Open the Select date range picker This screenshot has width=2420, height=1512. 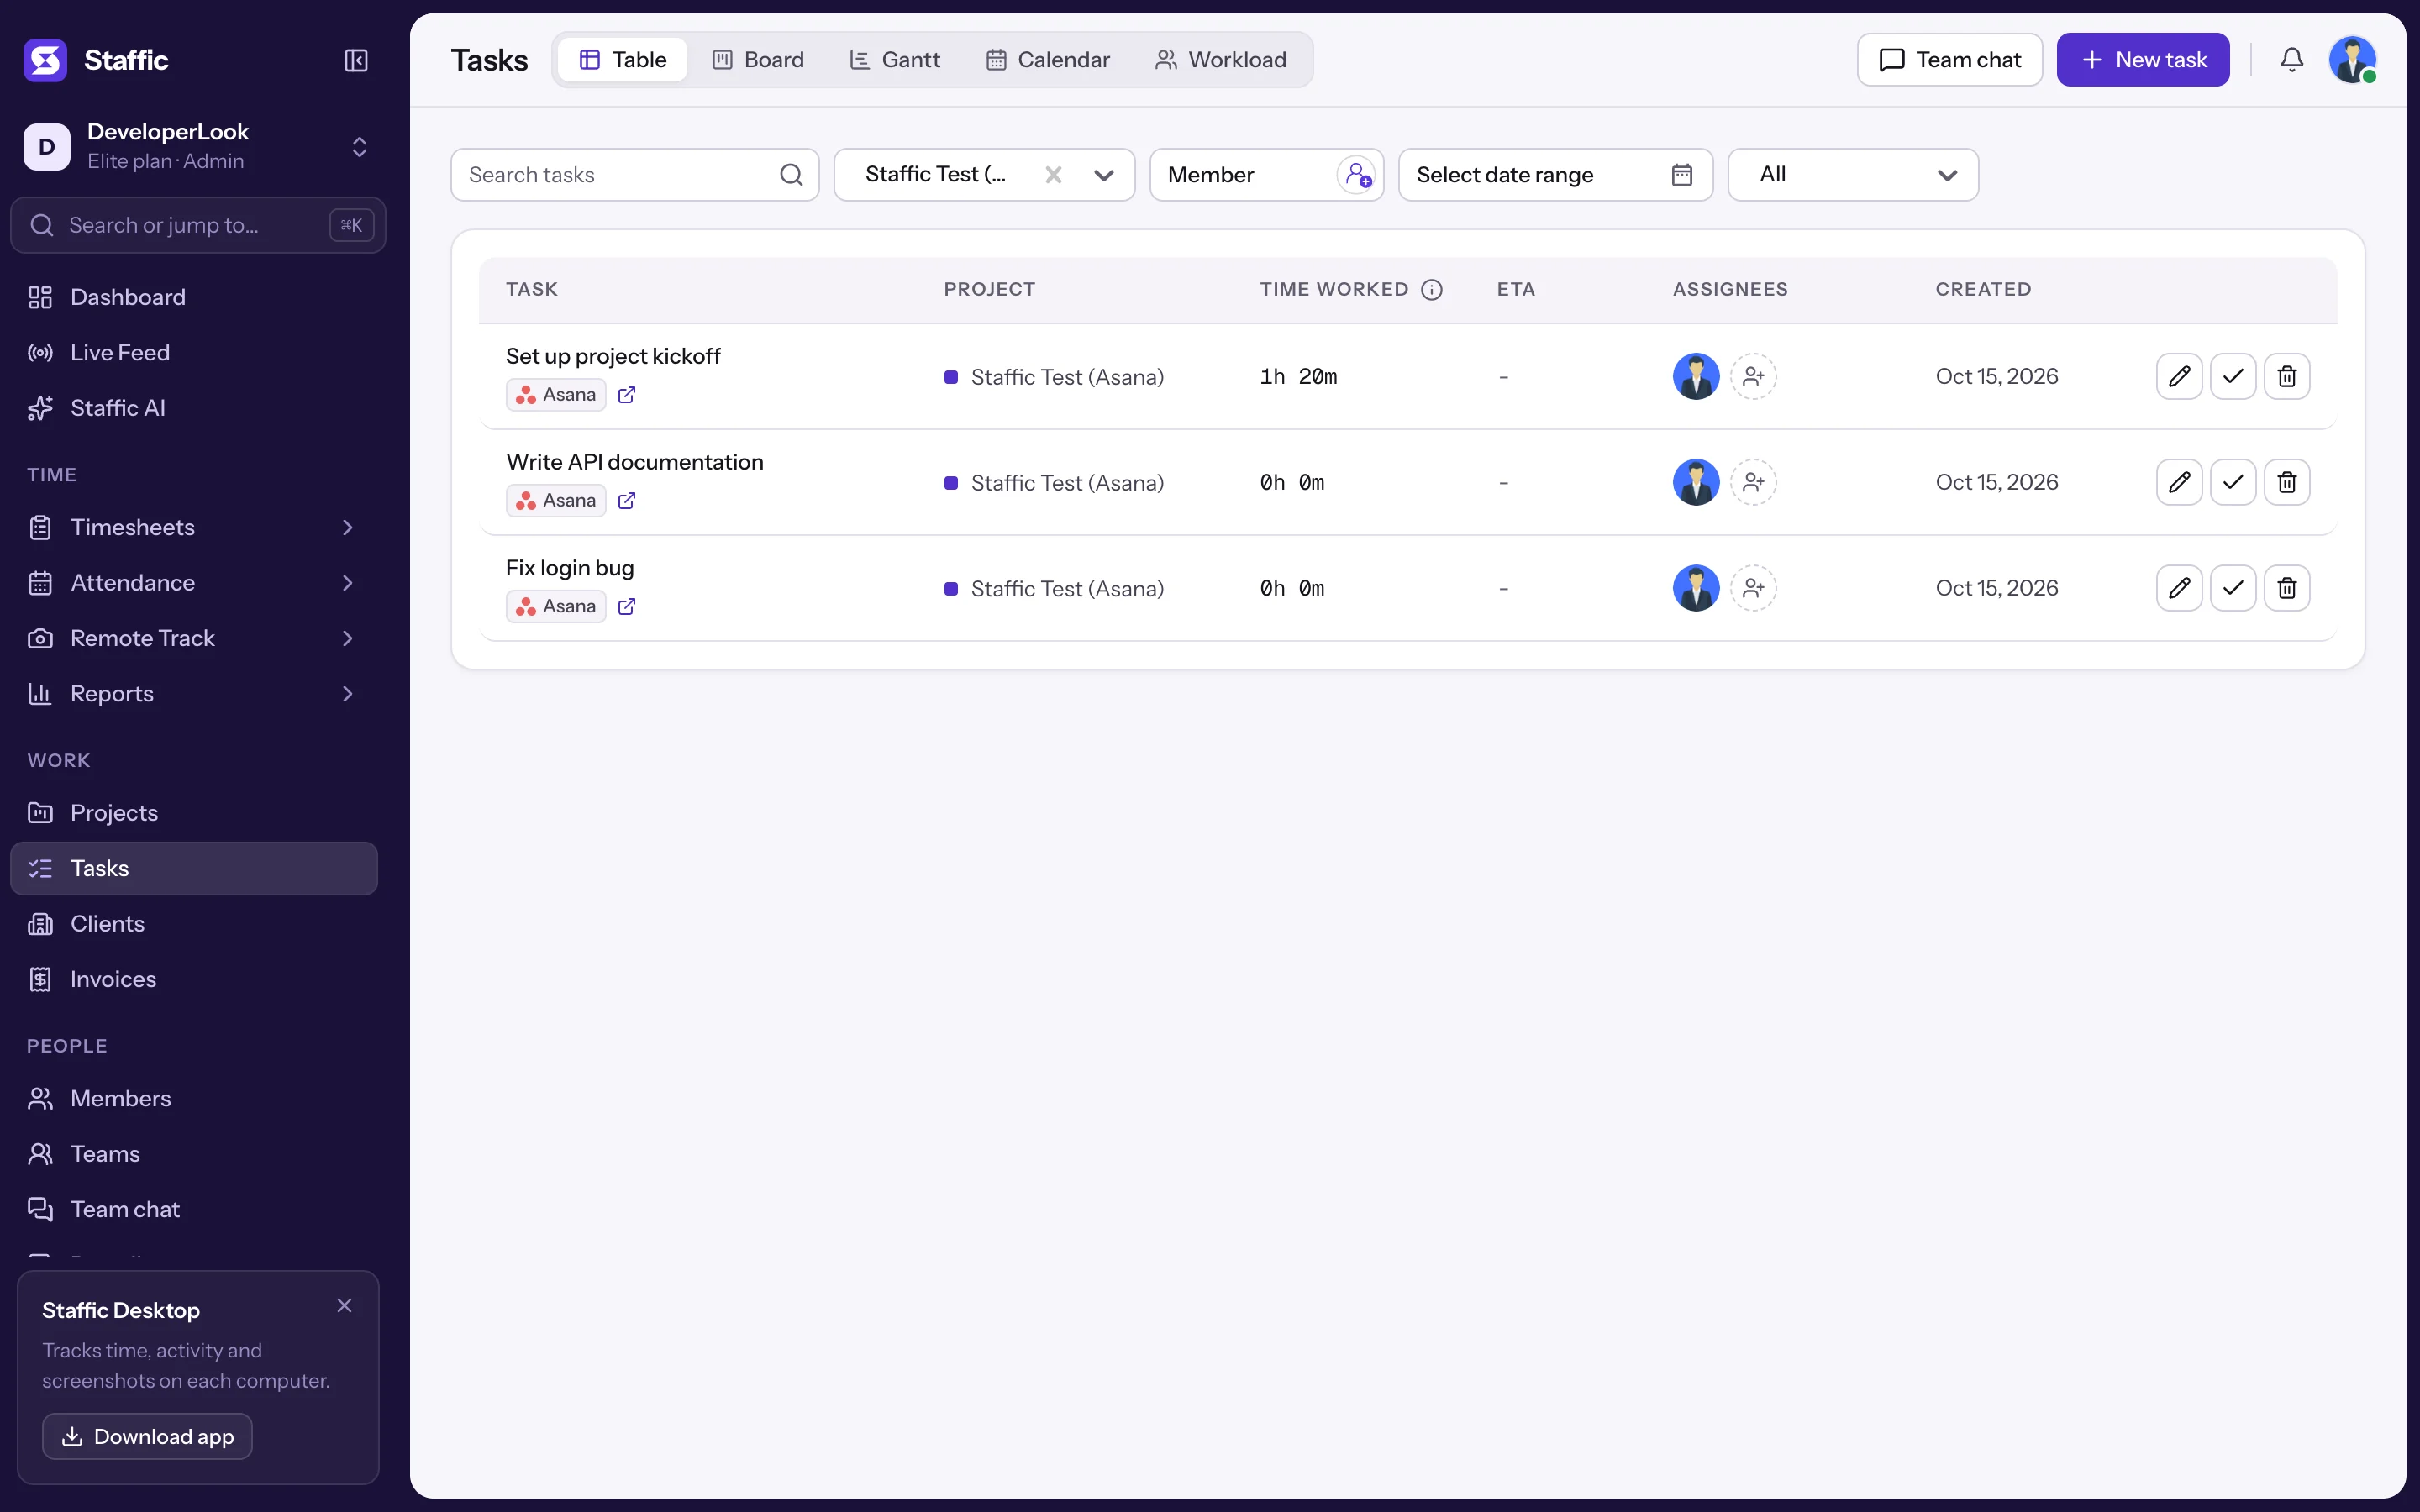coord(1555,175)
